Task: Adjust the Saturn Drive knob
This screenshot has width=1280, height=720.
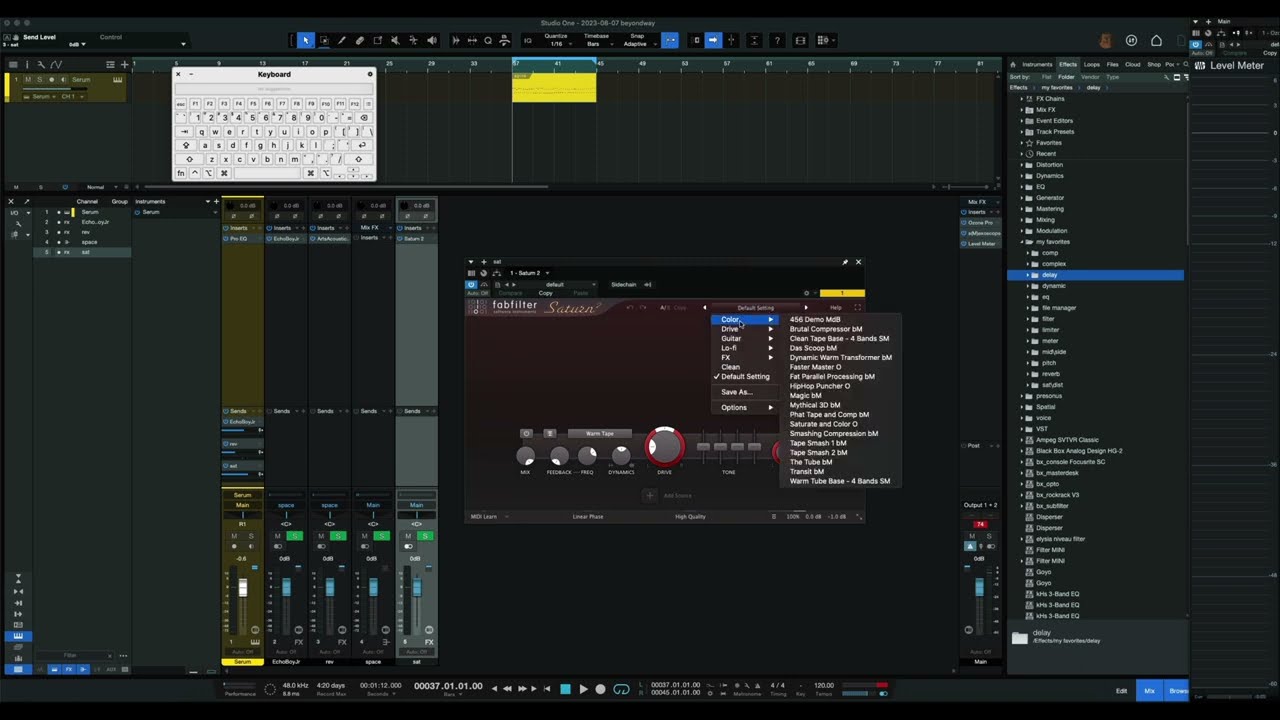Action: point(665,446)
